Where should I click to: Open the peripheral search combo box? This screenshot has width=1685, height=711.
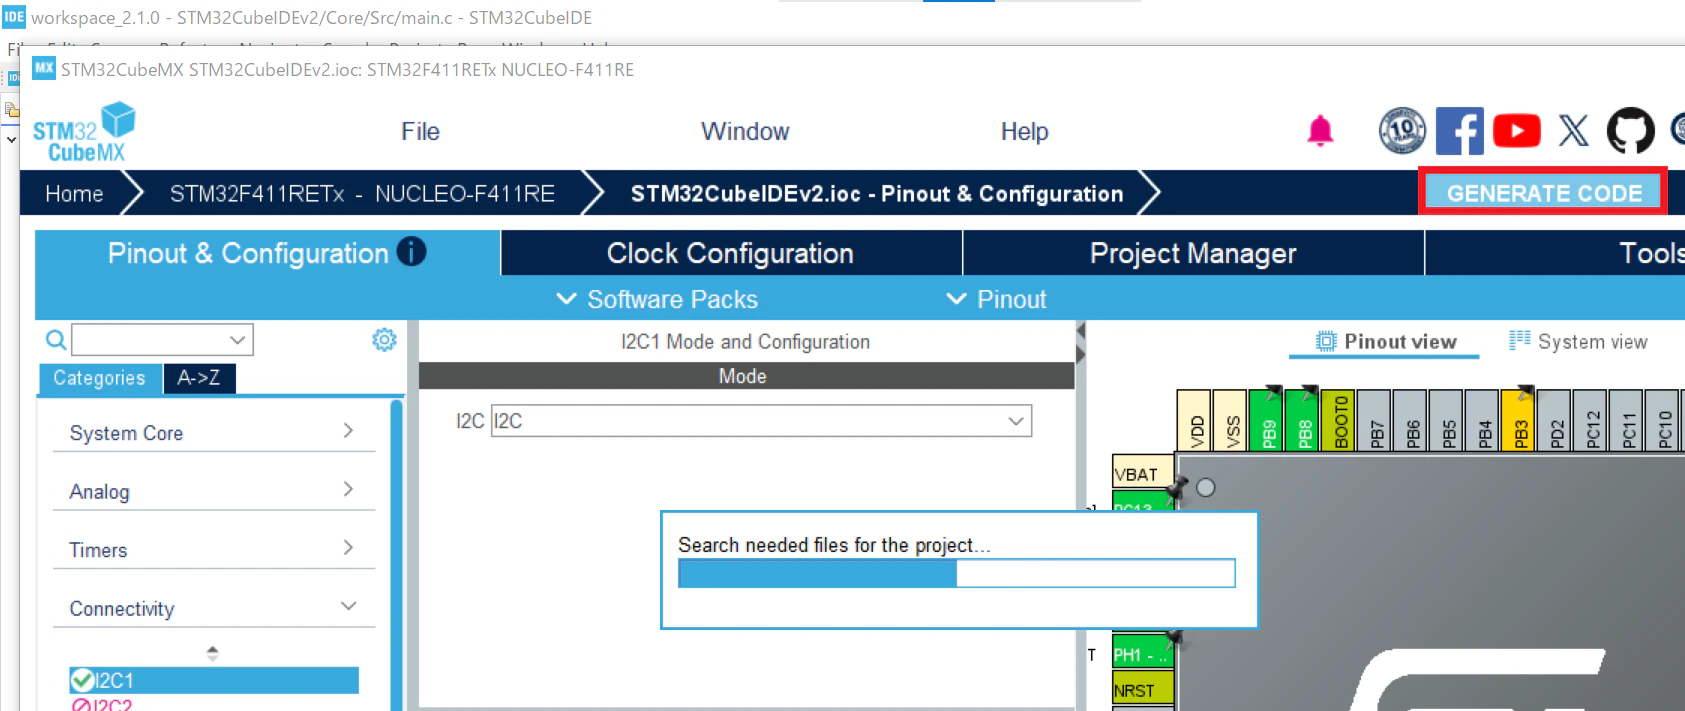(x=162, y=340)
